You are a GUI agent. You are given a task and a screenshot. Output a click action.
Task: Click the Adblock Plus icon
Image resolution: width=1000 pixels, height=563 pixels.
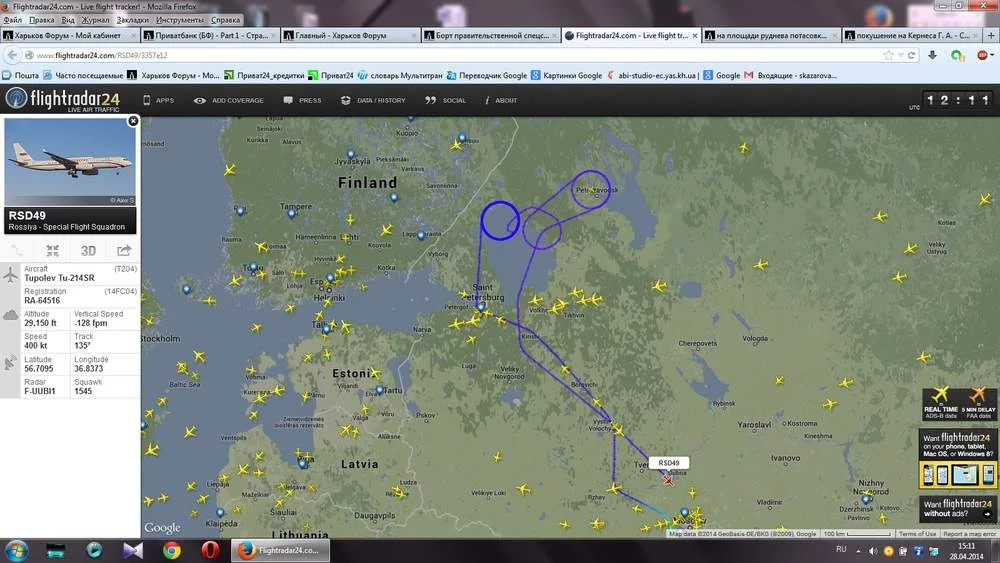pos(982,55)
